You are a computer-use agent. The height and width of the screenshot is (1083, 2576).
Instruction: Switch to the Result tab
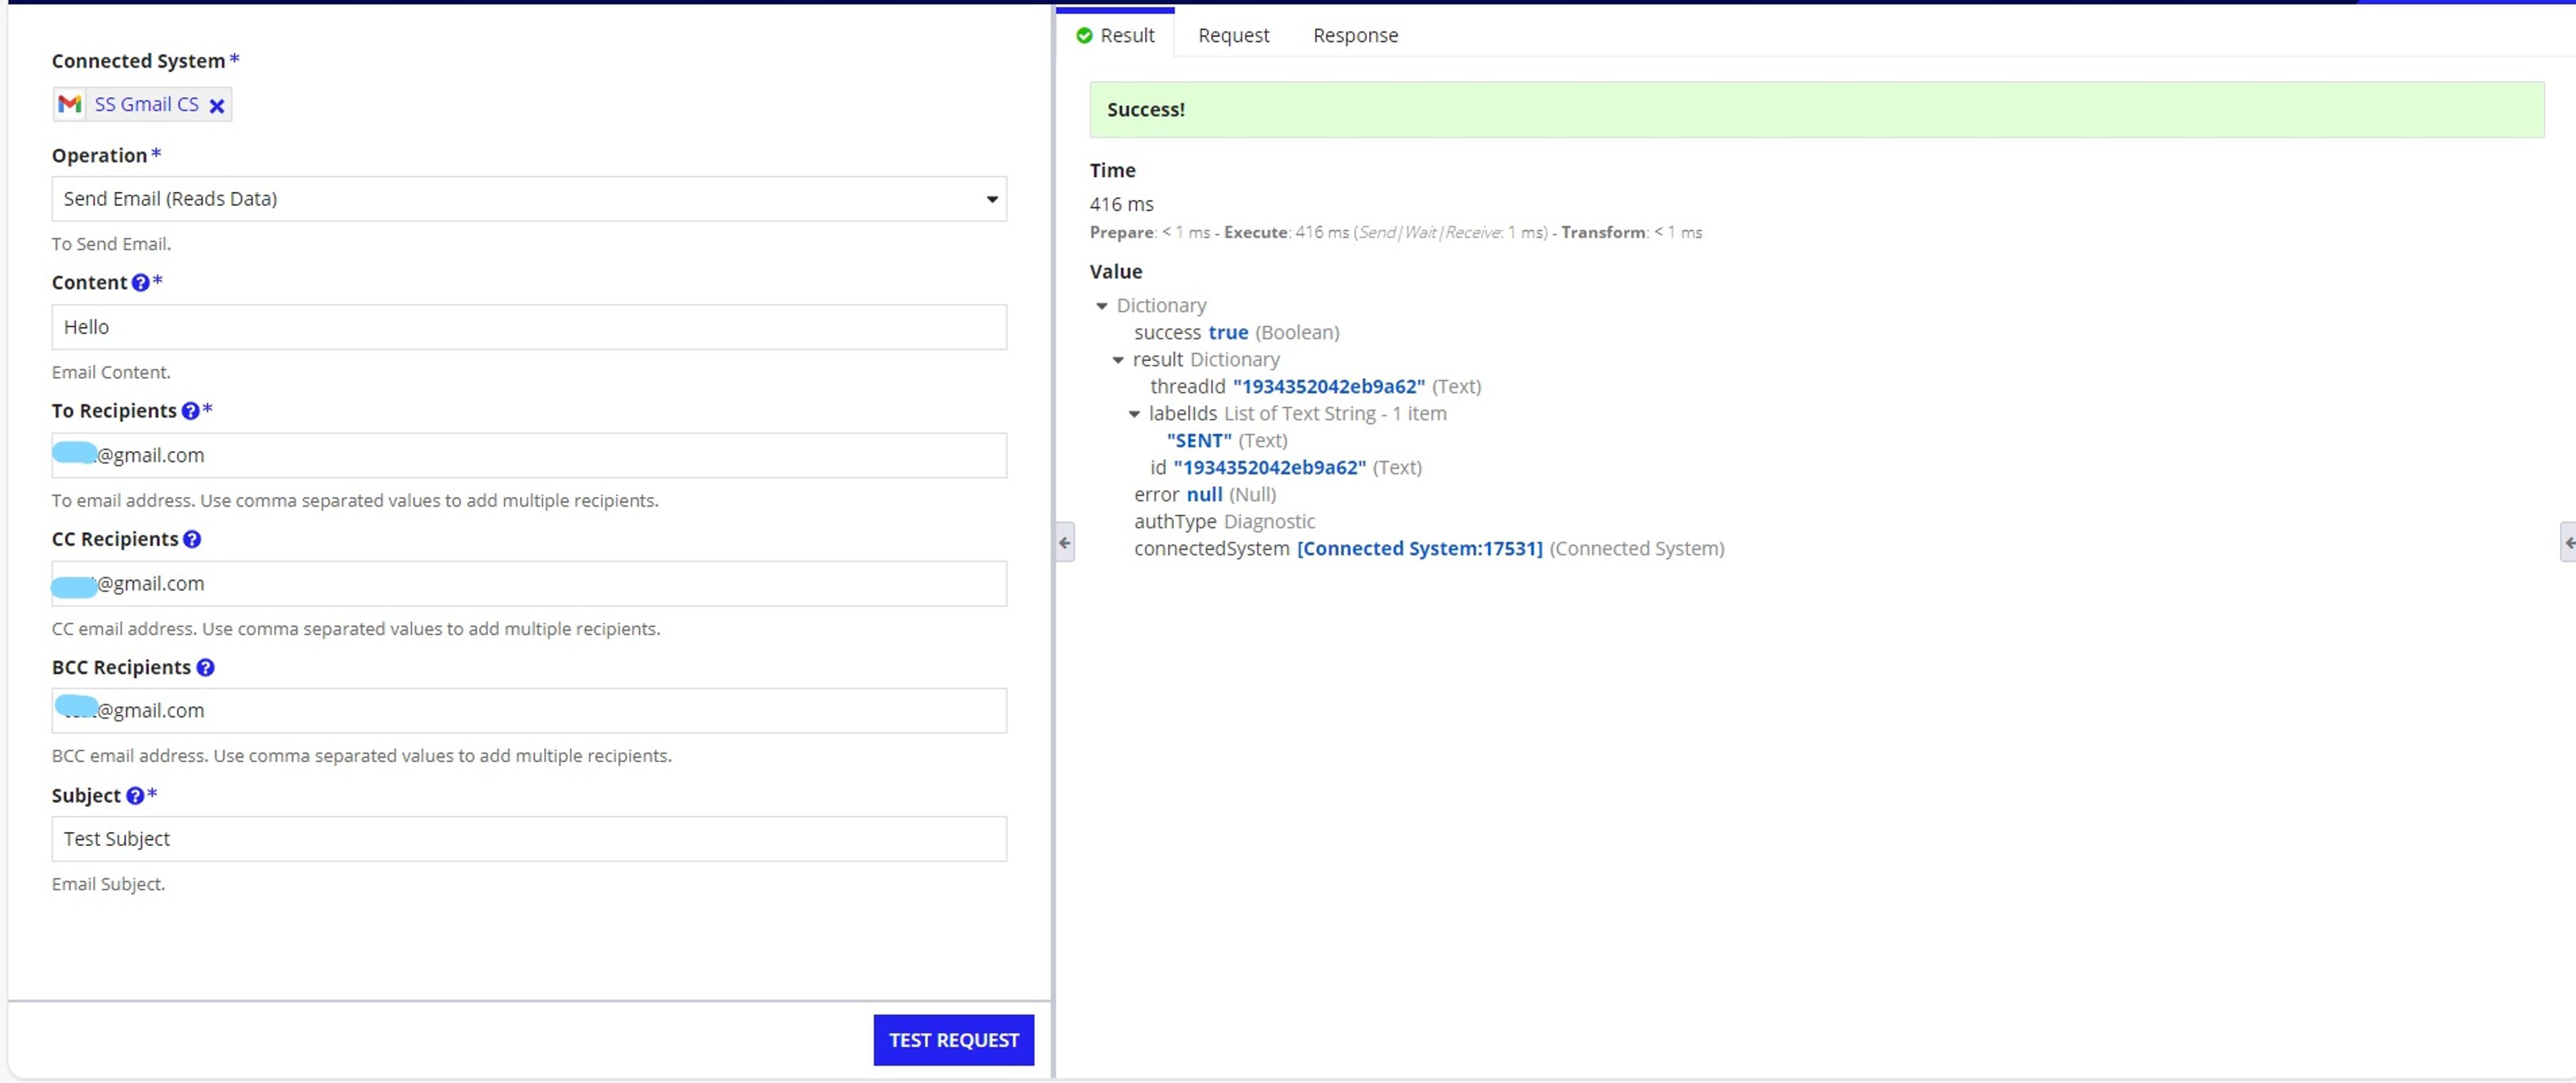point(1115,35)
